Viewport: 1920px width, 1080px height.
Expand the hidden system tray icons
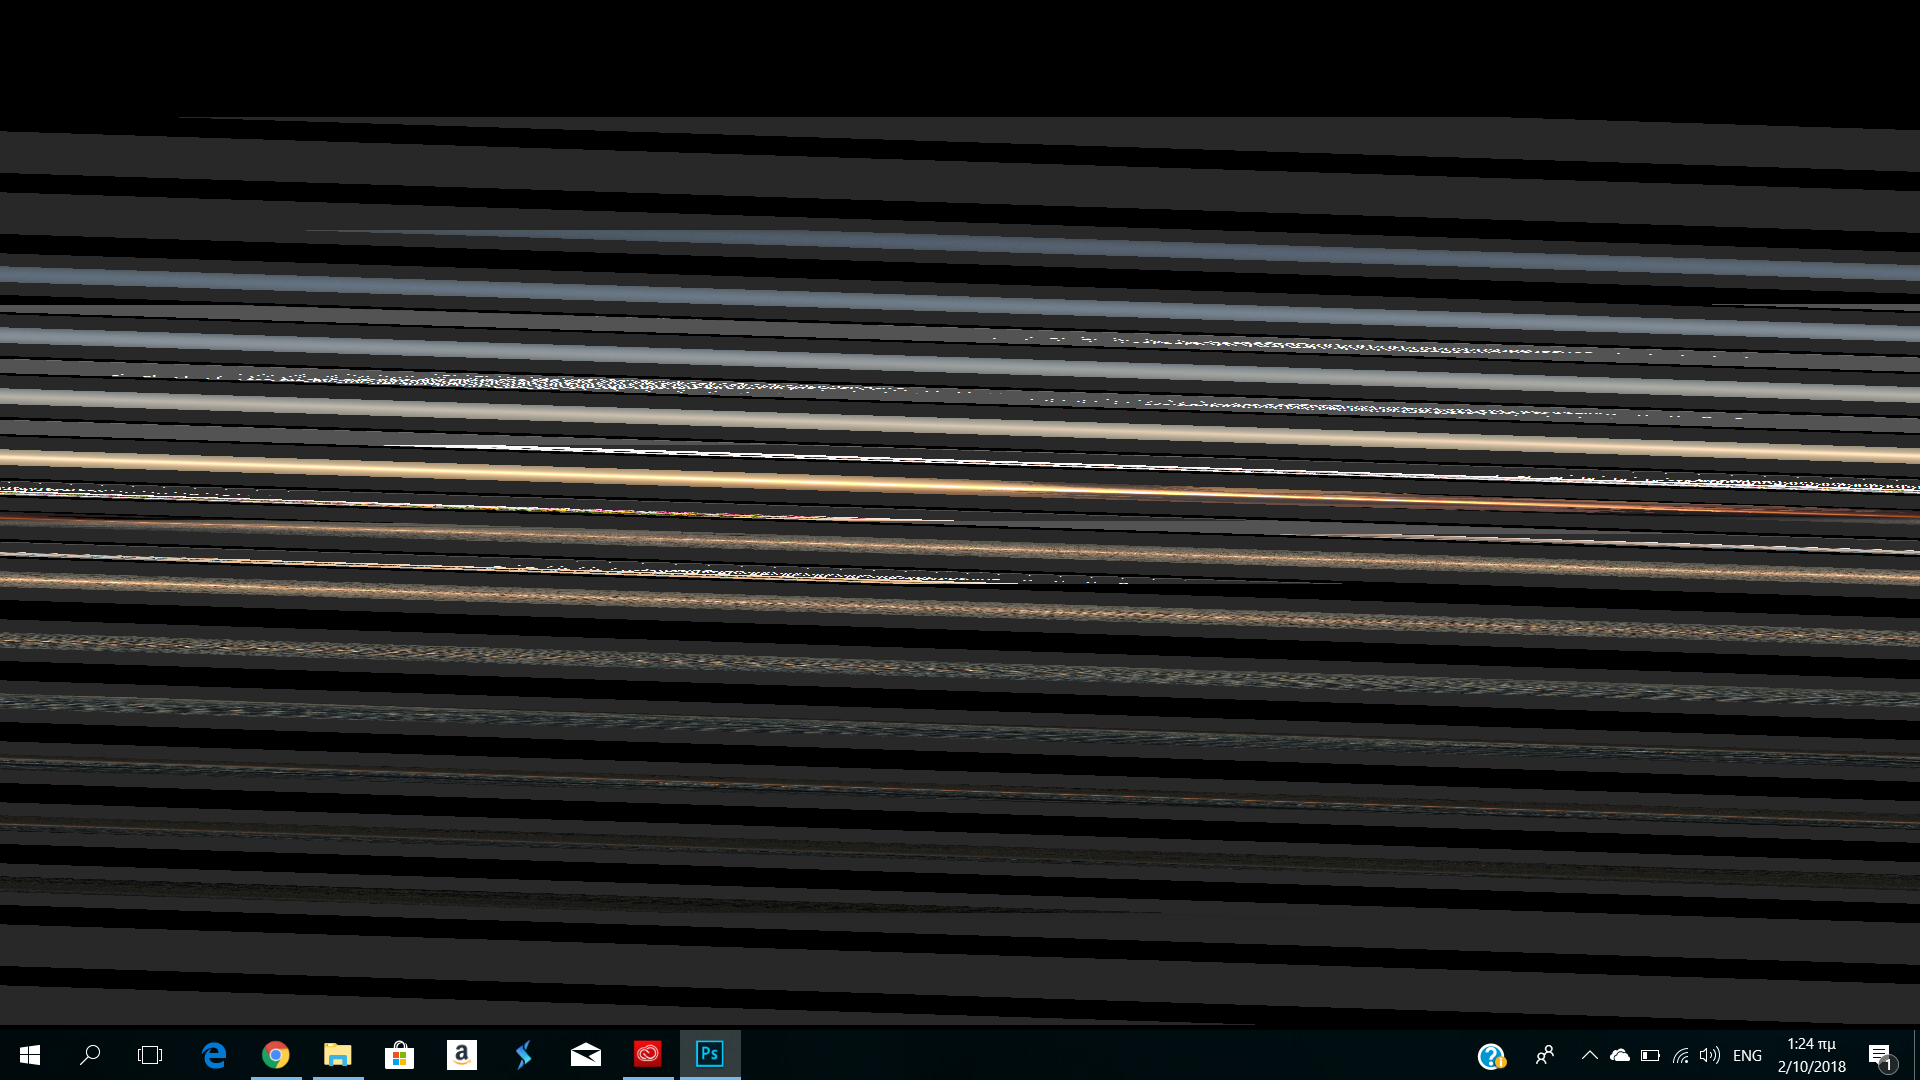(1589, 1055)
